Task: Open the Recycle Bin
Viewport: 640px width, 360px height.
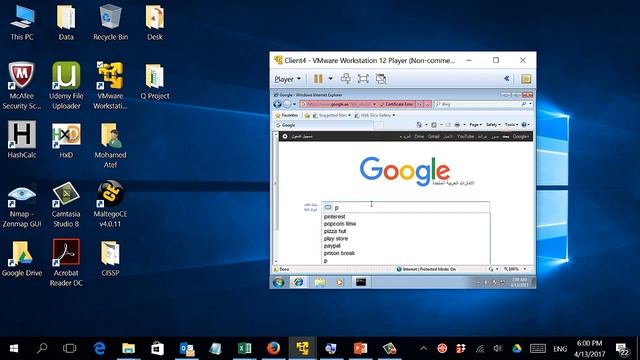Action: pyautogui.click(x=110, y=22)
